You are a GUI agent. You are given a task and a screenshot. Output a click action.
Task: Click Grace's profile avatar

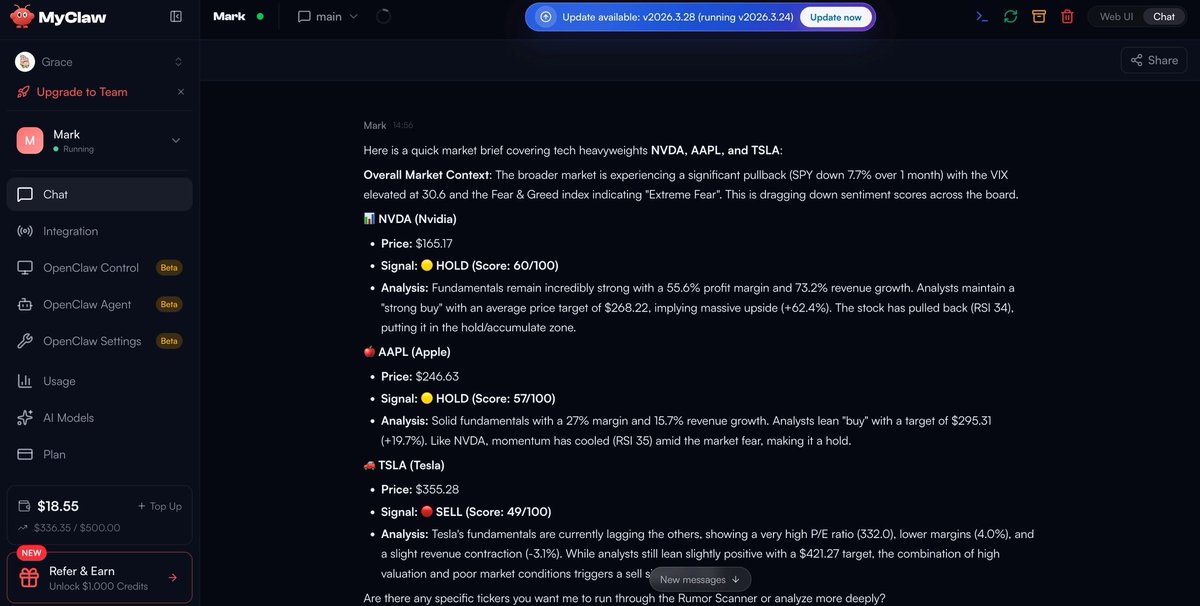click(25, 62)
